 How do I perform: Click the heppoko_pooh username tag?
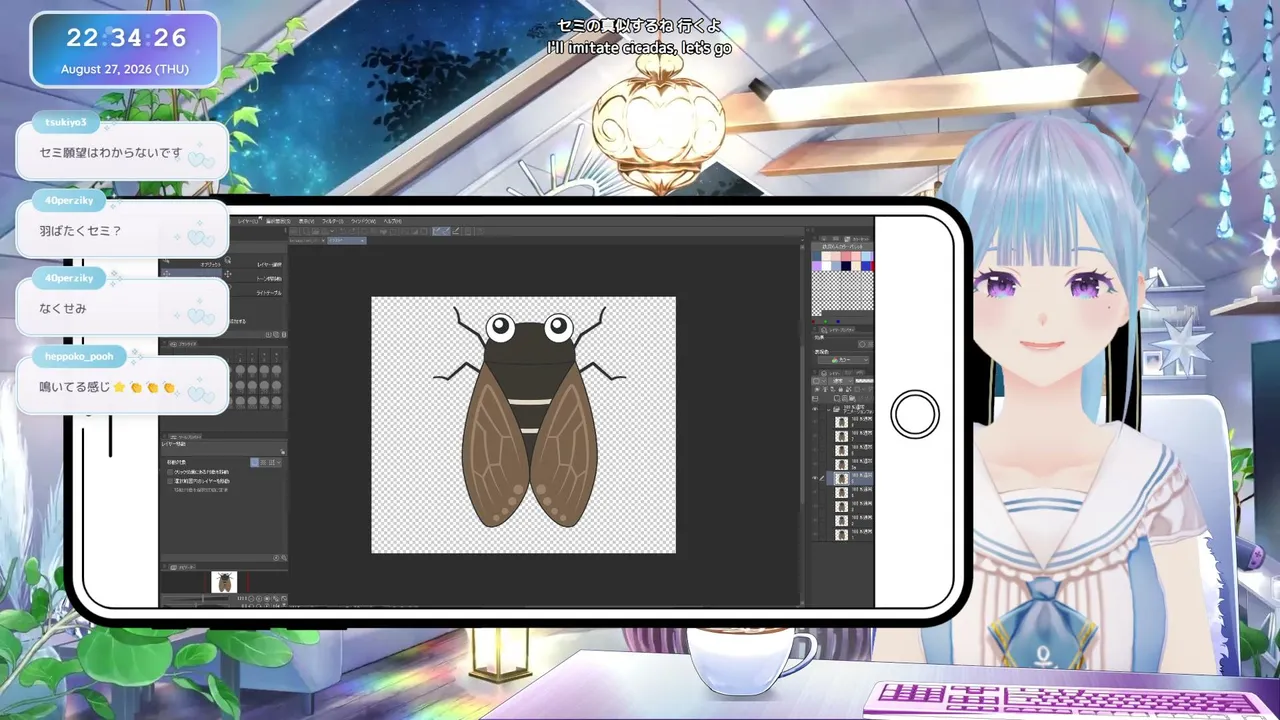[x=79, y=356]
